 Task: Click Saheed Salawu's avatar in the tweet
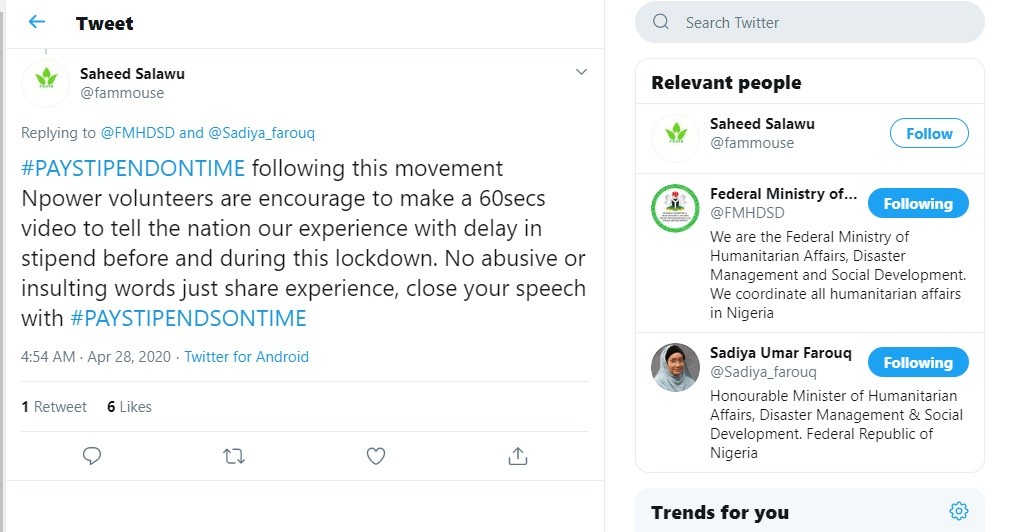click(x=46, y=82)
